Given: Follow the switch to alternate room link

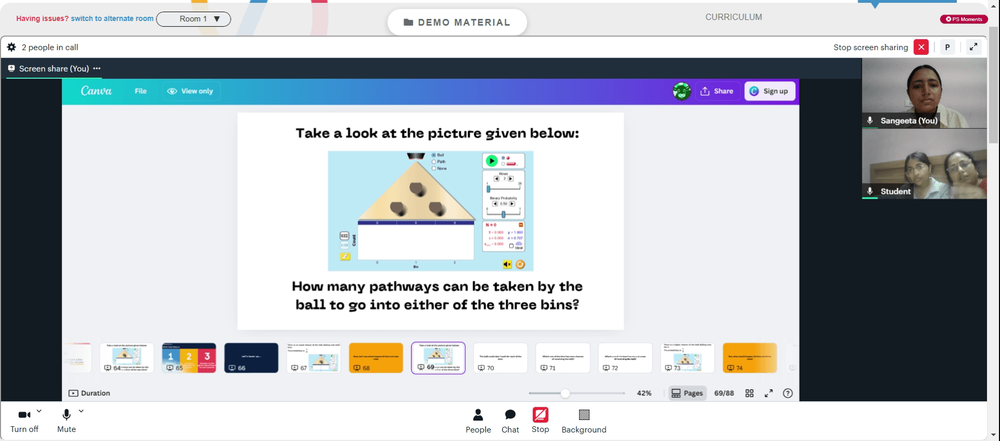Looking at the screenshot, I should pos(112,19).
